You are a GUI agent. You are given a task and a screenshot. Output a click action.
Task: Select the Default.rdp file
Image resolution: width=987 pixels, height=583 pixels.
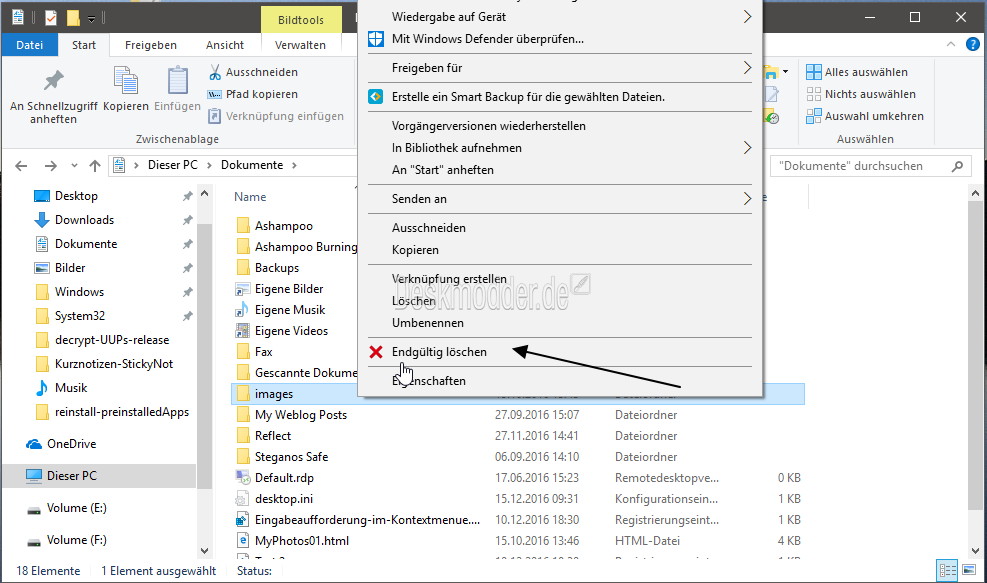coord(284,478)
